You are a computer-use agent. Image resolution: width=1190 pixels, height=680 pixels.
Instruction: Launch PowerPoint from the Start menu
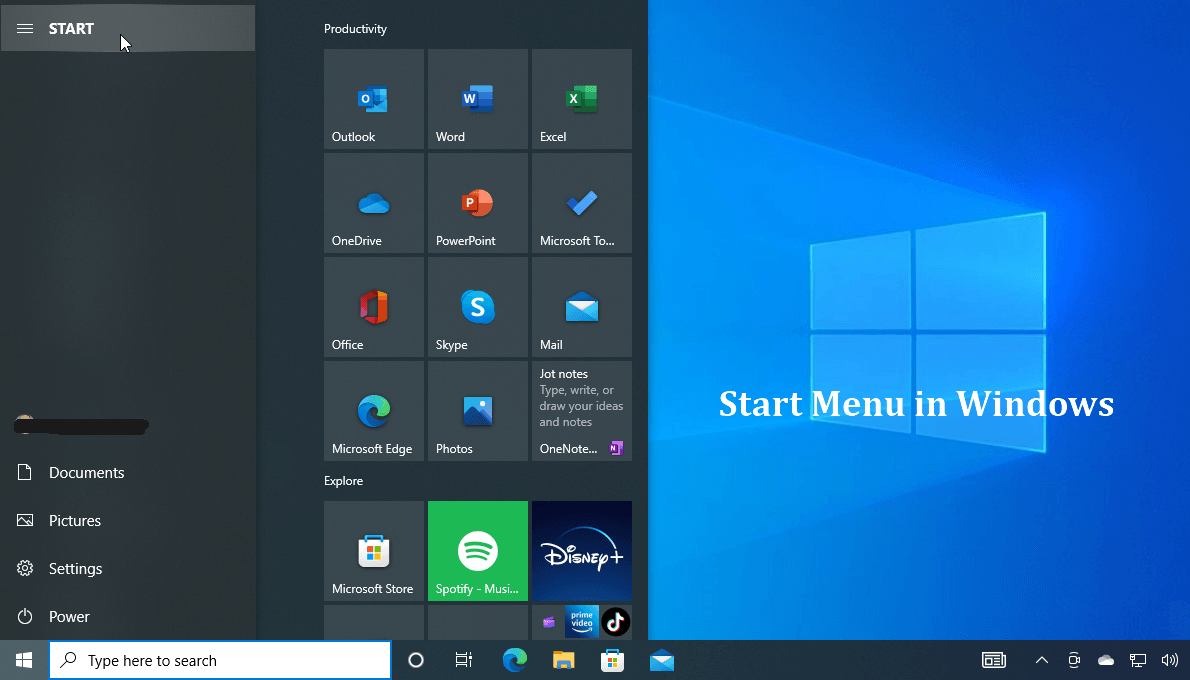click(x=477, y=203)
